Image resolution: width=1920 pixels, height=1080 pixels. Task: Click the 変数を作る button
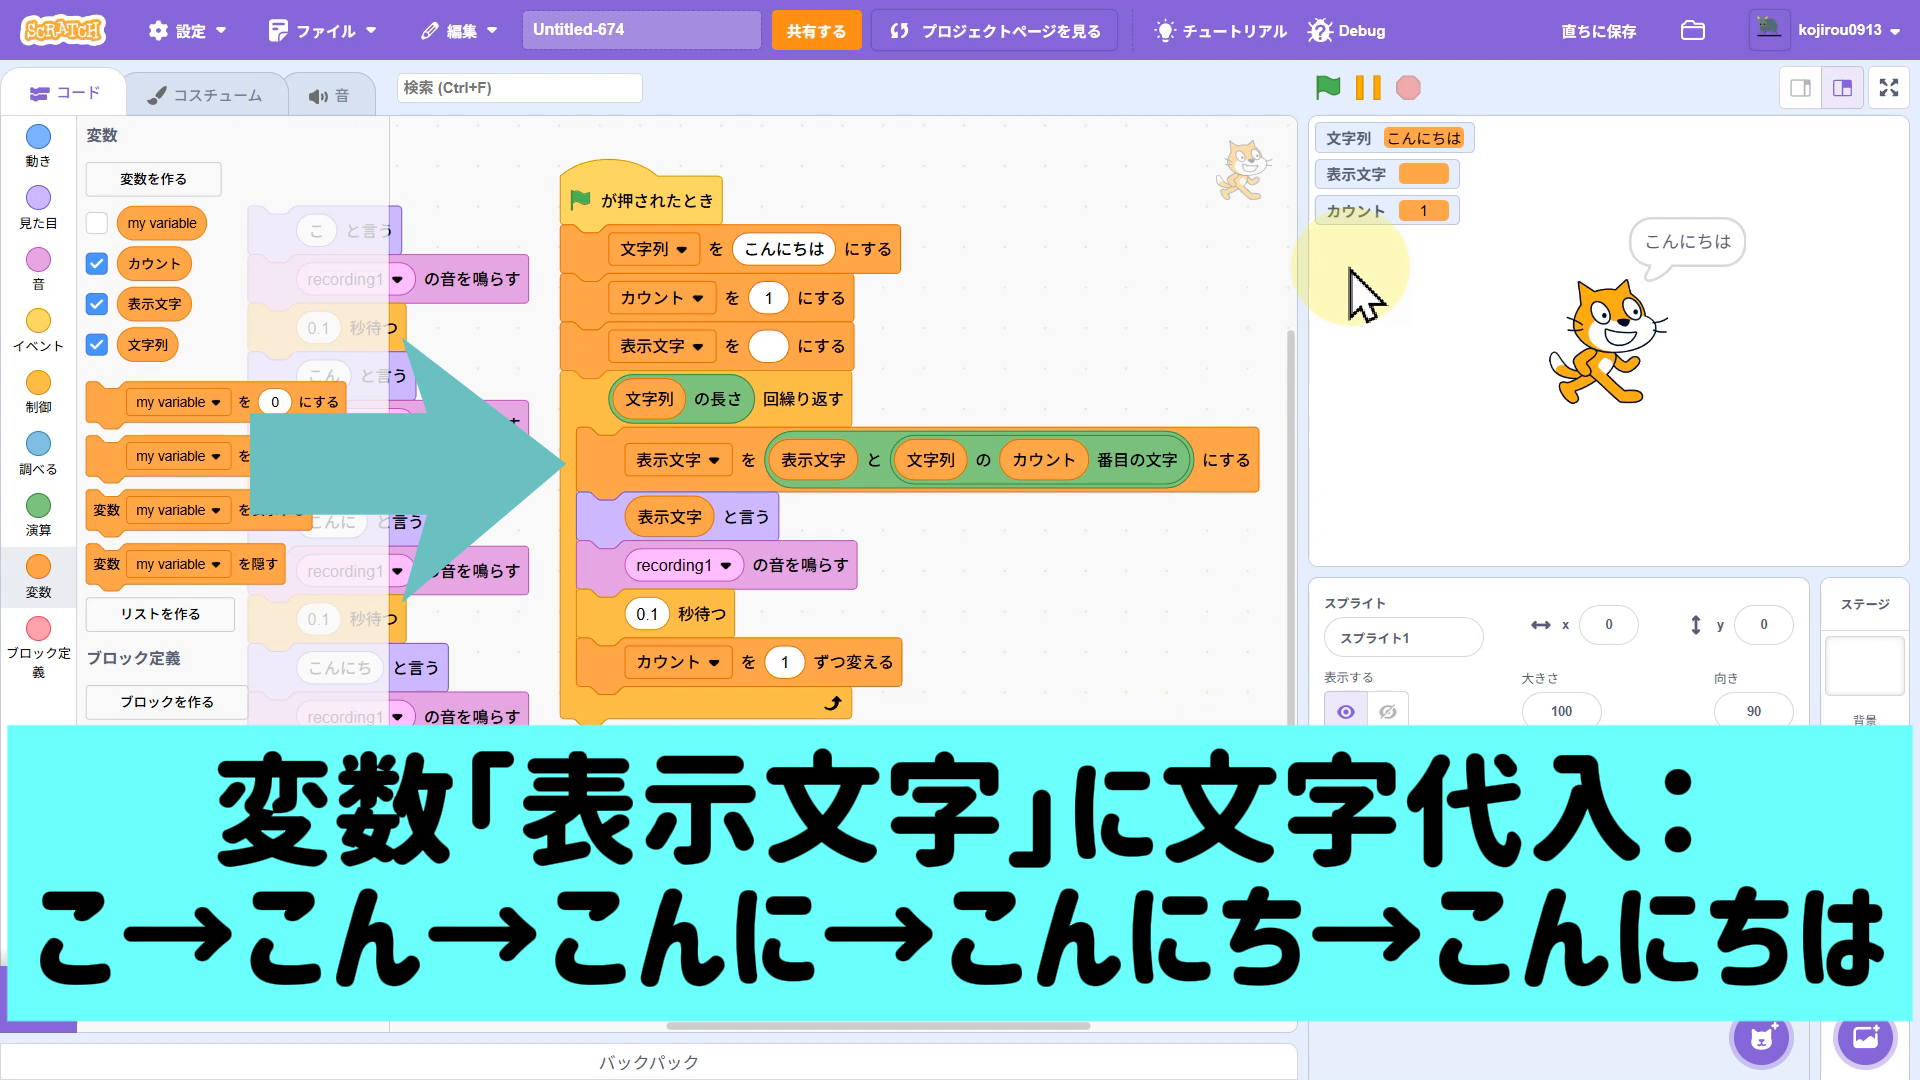153,179
